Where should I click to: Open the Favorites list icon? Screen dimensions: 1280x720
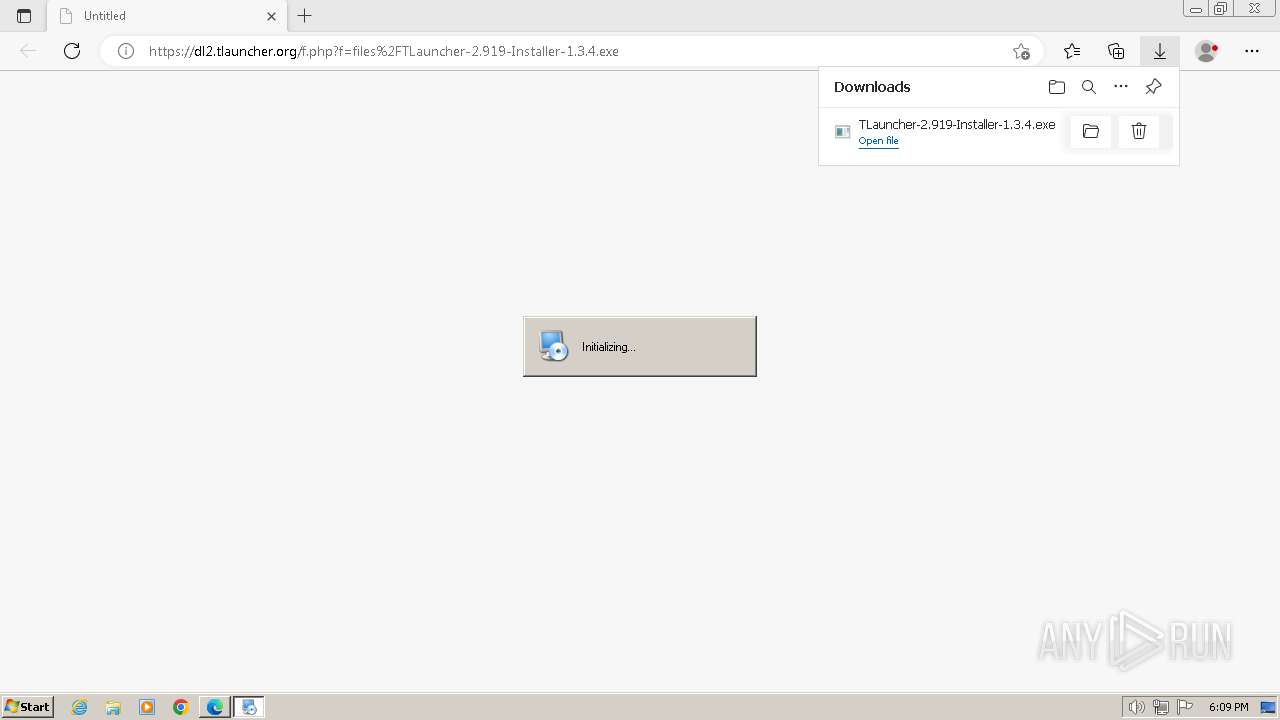(x=1072, y=51)
